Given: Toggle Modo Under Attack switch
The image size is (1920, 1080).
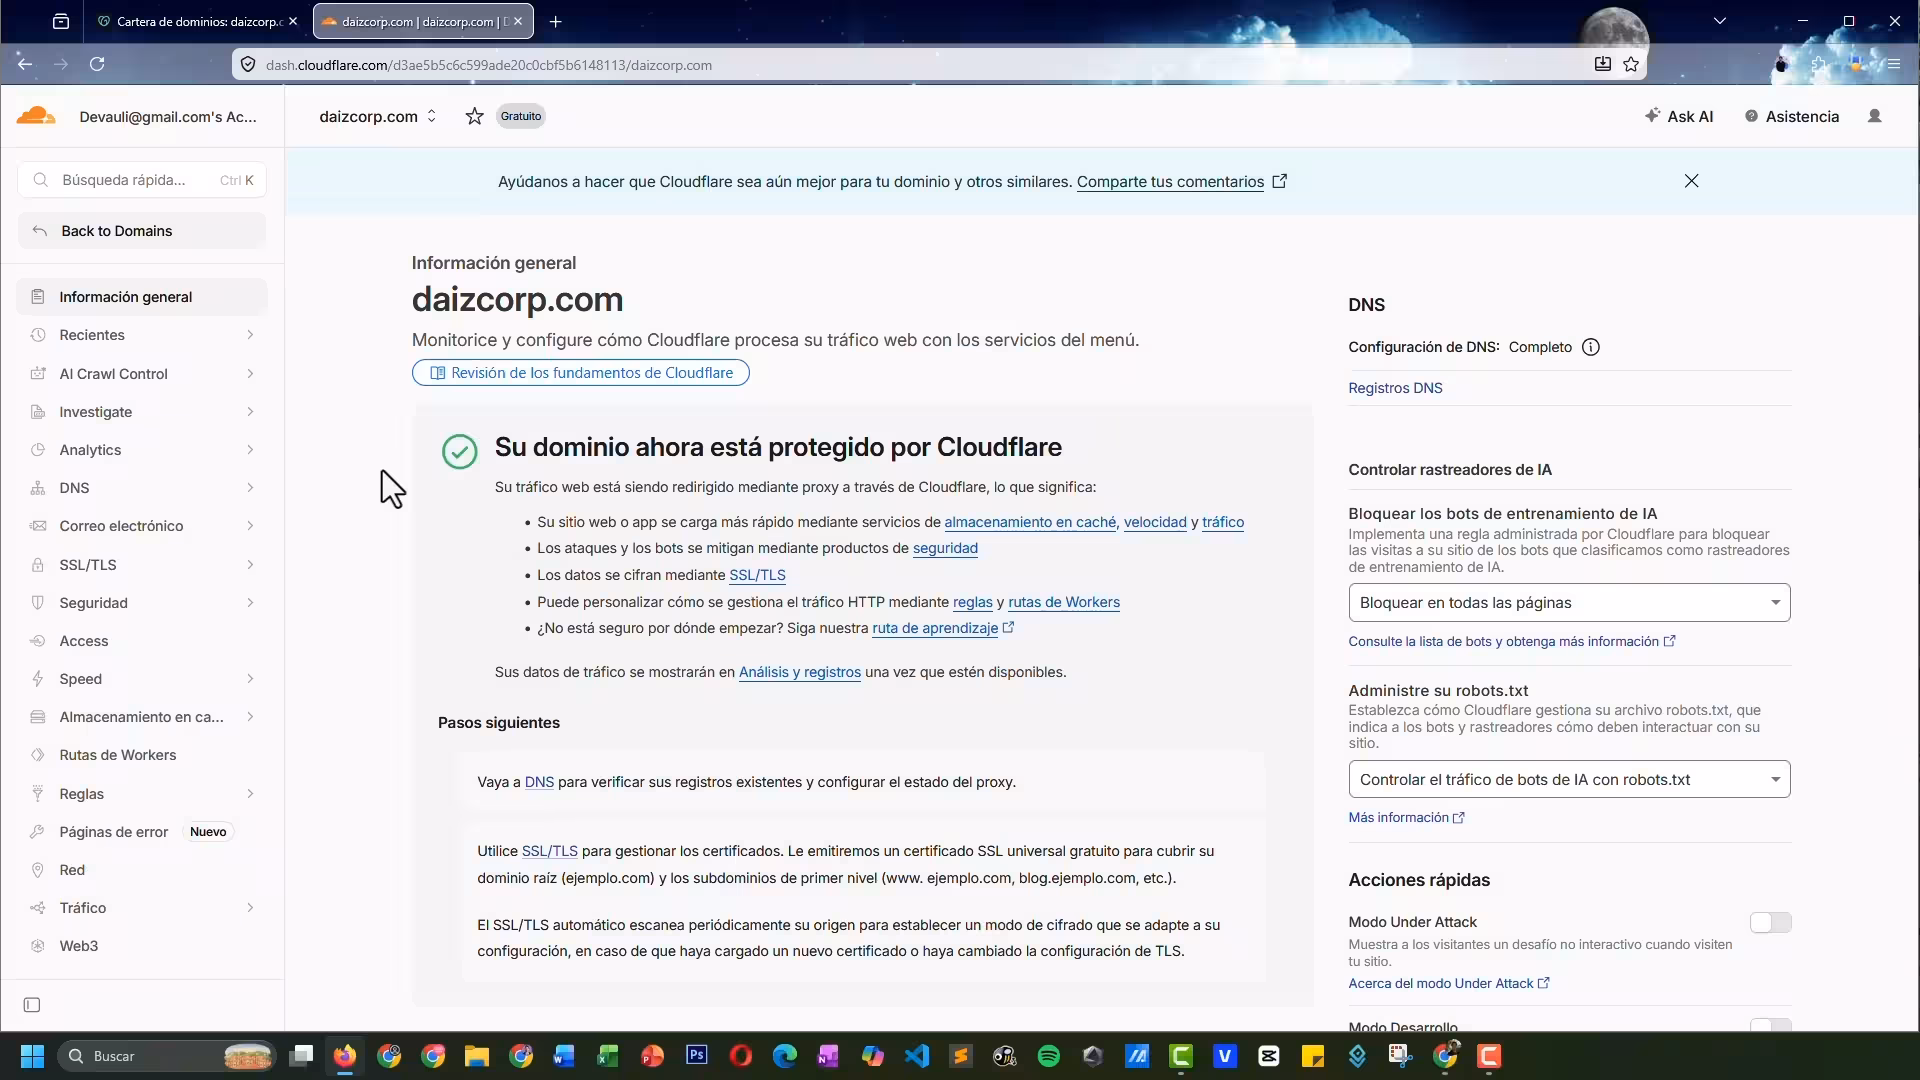Looking at the screenshot, I should pos(1770,922).
